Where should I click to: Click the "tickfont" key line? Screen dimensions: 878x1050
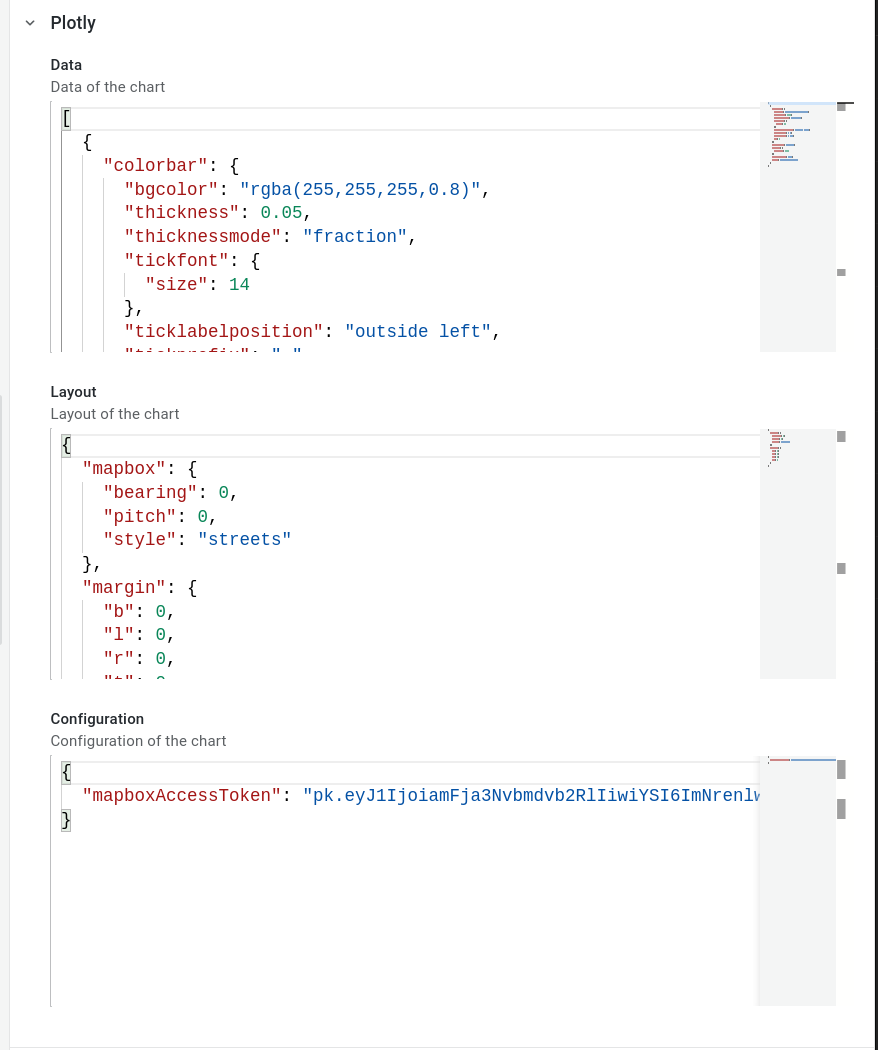[x=192, y=260]
